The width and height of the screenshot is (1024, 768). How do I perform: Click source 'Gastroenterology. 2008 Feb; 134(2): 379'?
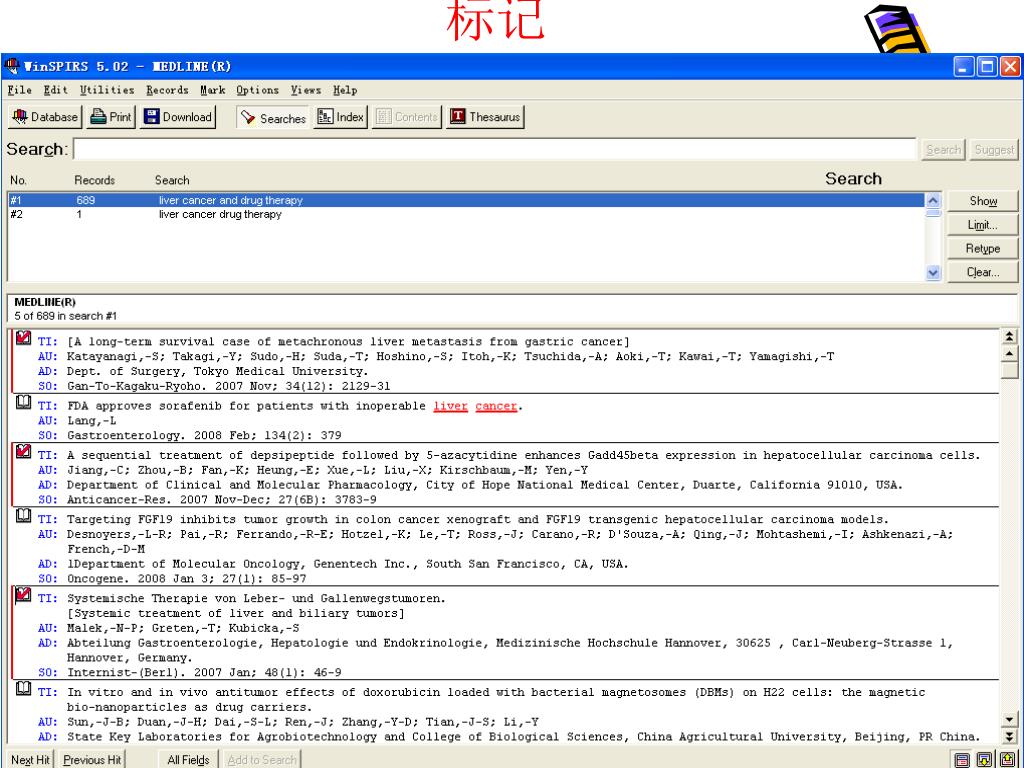[204, 436]
